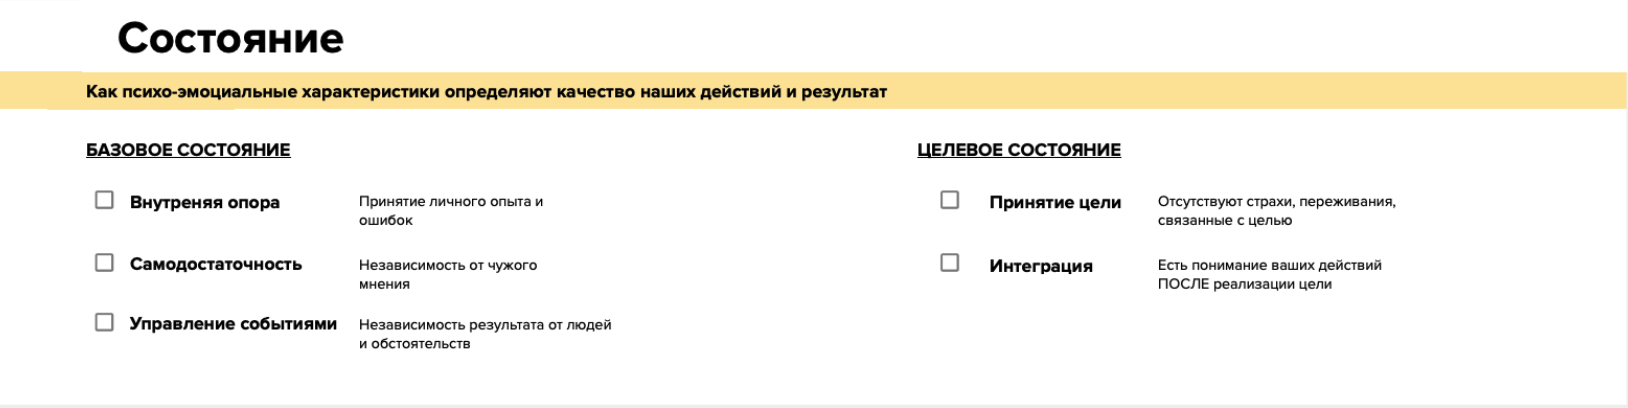This screenshot has height=408, width=1628.
Task: Click the Интеграция bold label
Action: point(1040,266)
